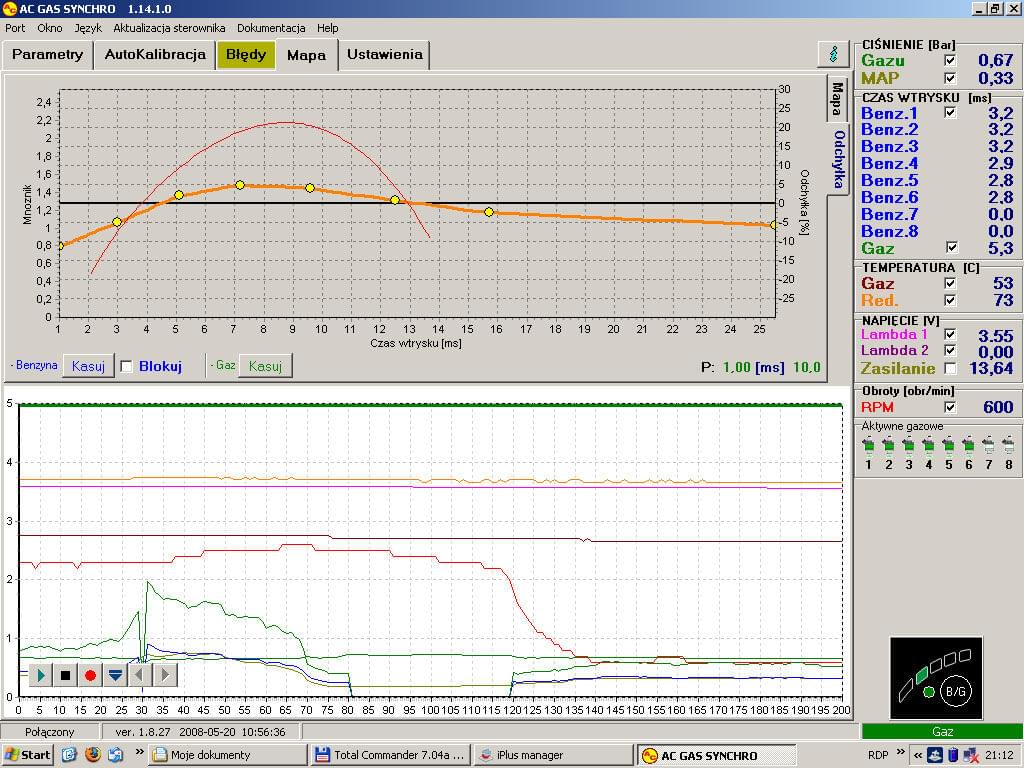Viewport: 1024px width, 768px height.
Task: Click gas injector 1 icon
Action: pyautogui.click(x=868, y=446)
